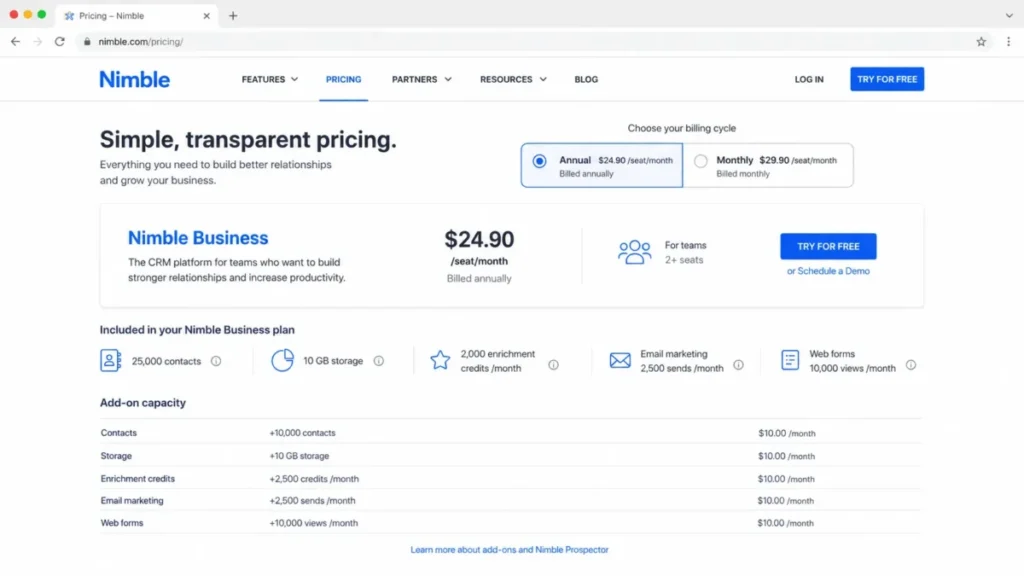Screen dimensions: 1024x576
Task: Click Try For Free in Business card
Action: (x=828, y=246)
